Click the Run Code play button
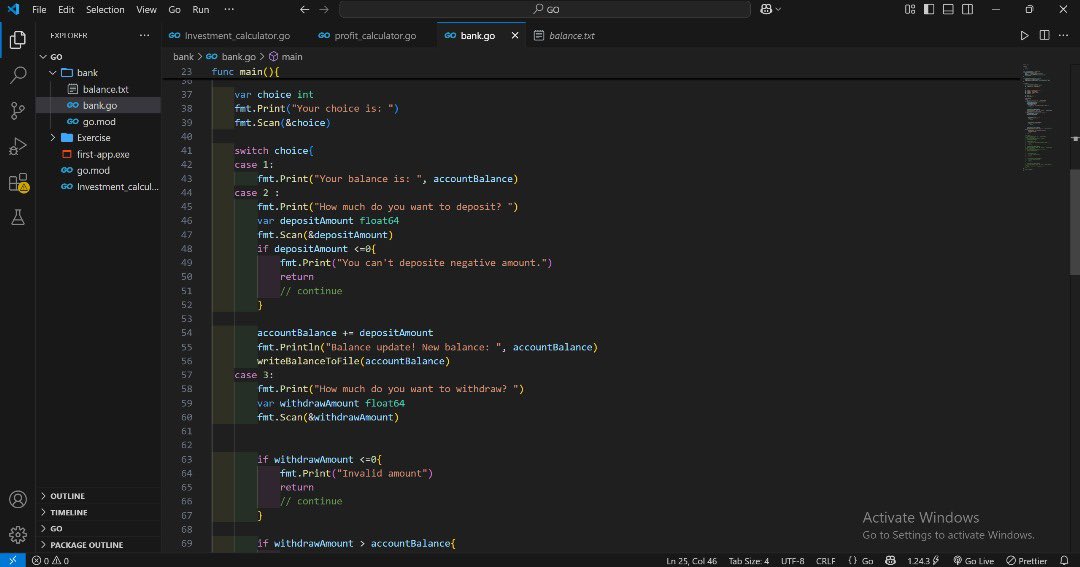Viewport: 1080px width, 567px height. point(1024,35)
